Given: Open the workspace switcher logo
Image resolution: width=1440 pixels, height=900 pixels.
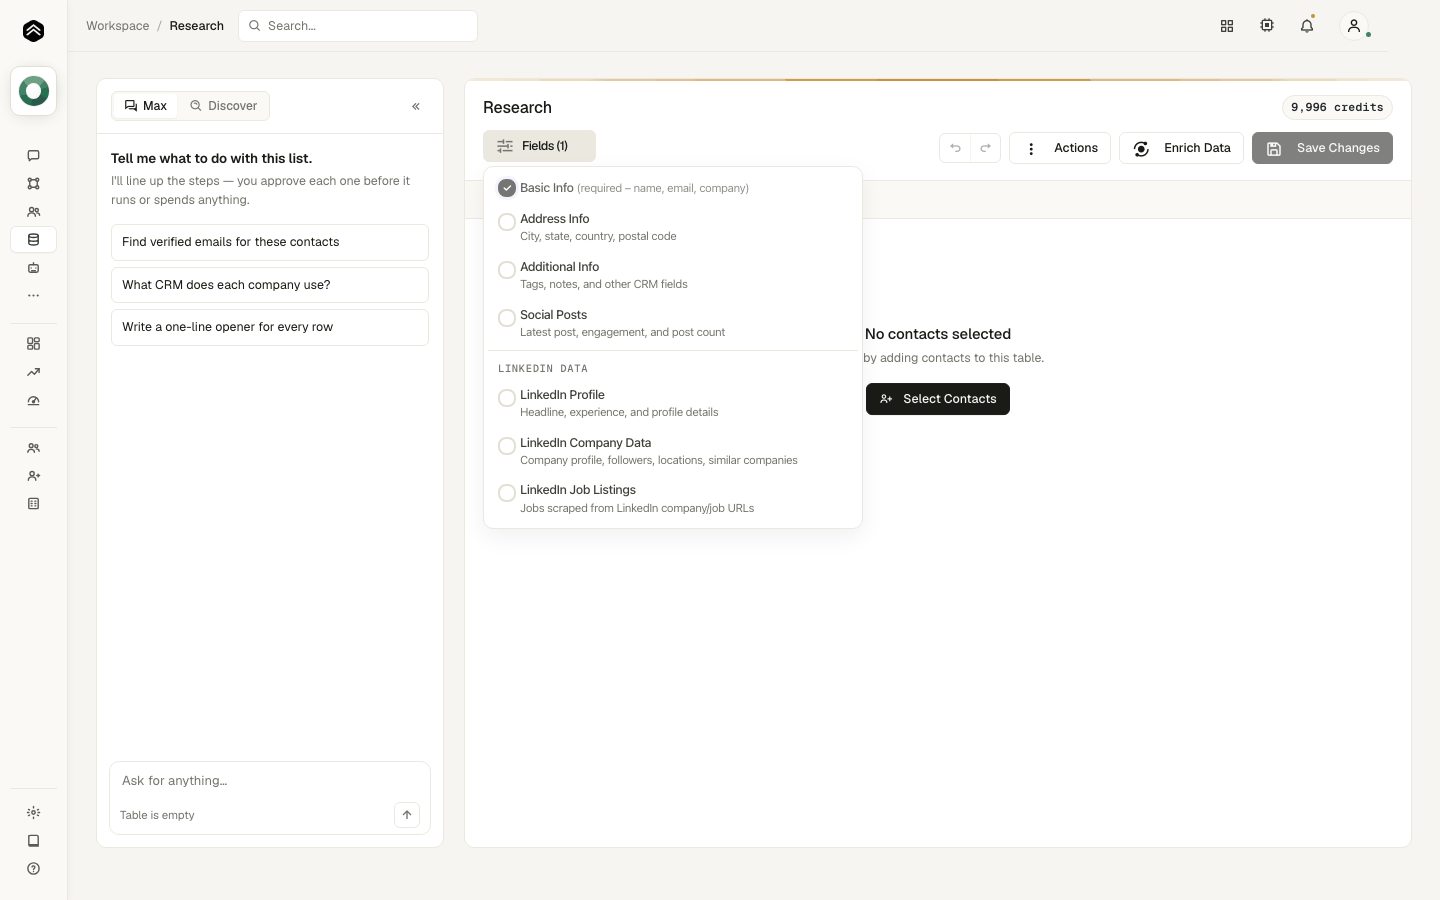Looking at the screenshot, I should coord(34,92).
